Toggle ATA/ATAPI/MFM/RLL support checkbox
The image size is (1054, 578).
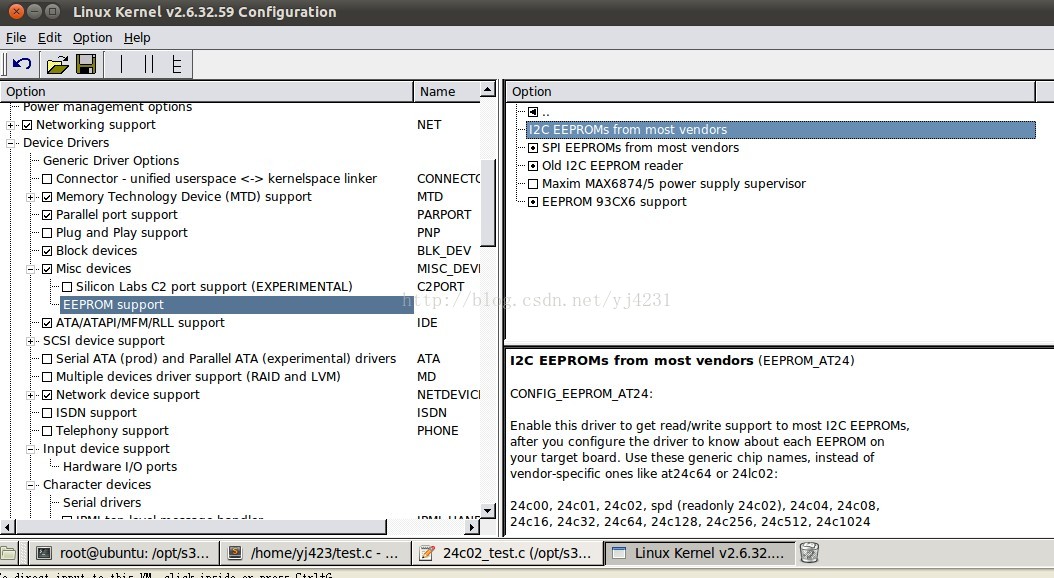(47, 323)
